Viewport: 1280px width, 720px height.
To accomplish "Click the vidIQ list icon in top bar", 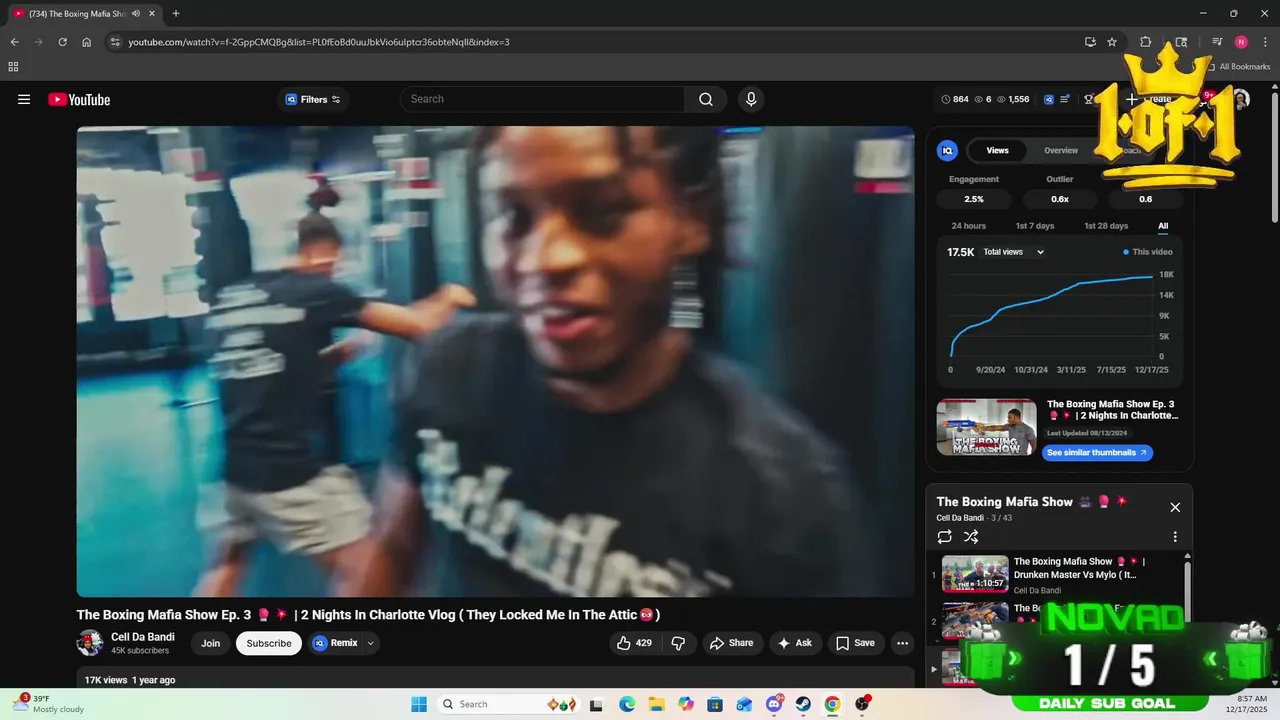I will click(x=1066, y=99).
